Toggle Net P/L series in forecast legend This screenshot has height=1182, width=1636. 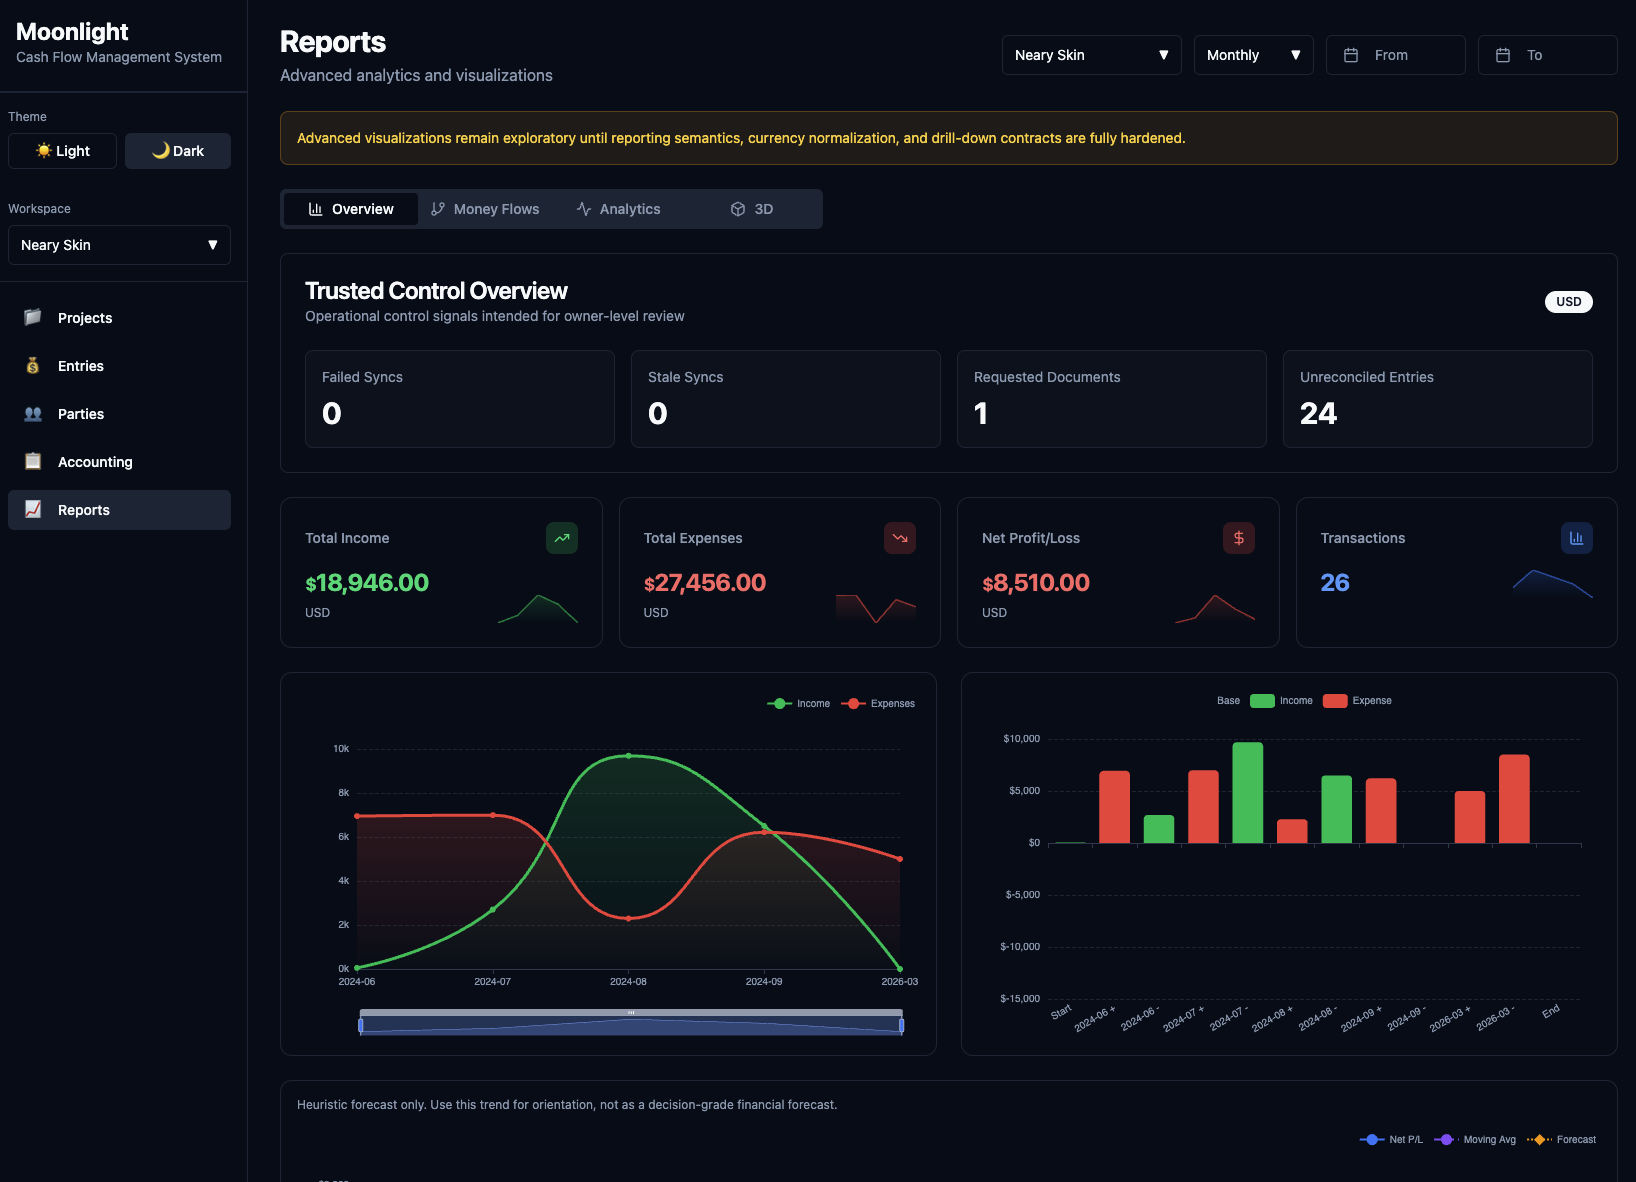pyautogui.click(x=1391, y=1140)
